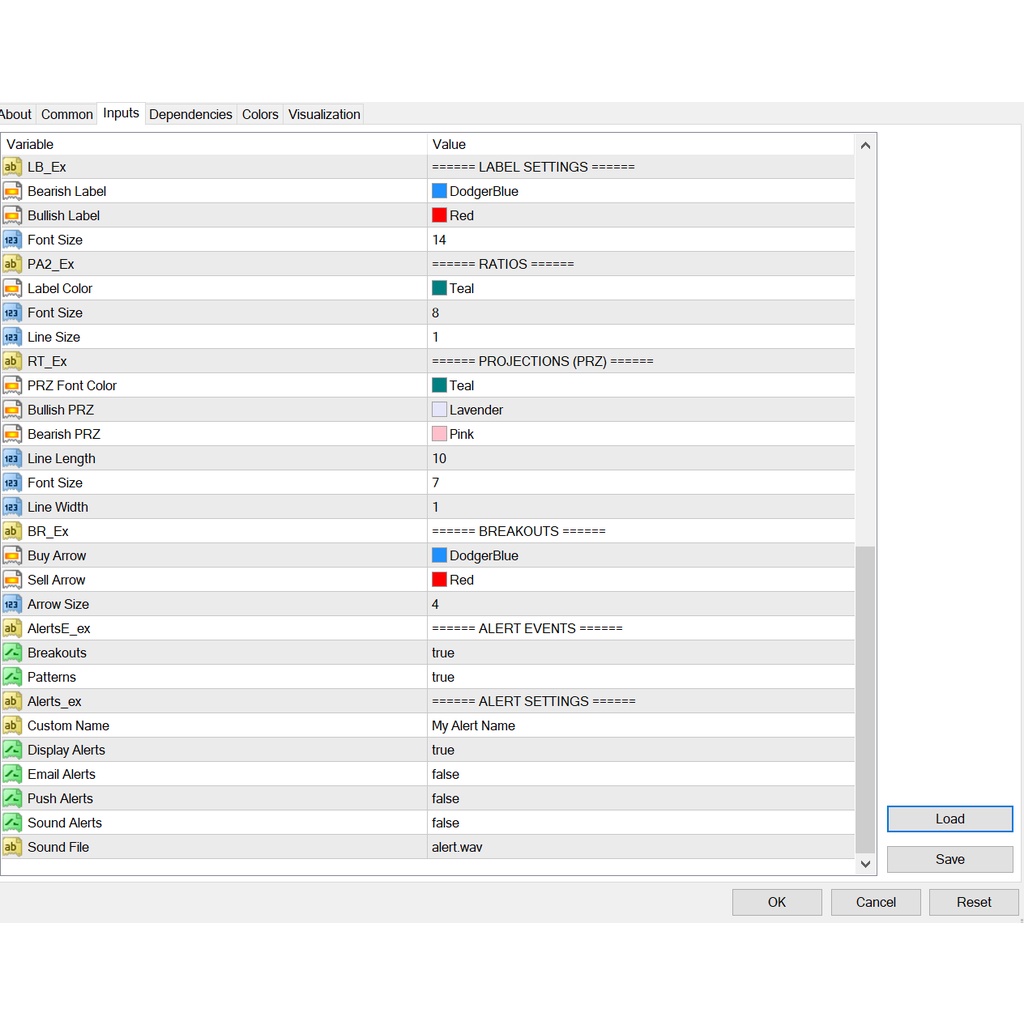Click the Reset button
Viewport: 1024px width, 1024px height.
point(973,902)
